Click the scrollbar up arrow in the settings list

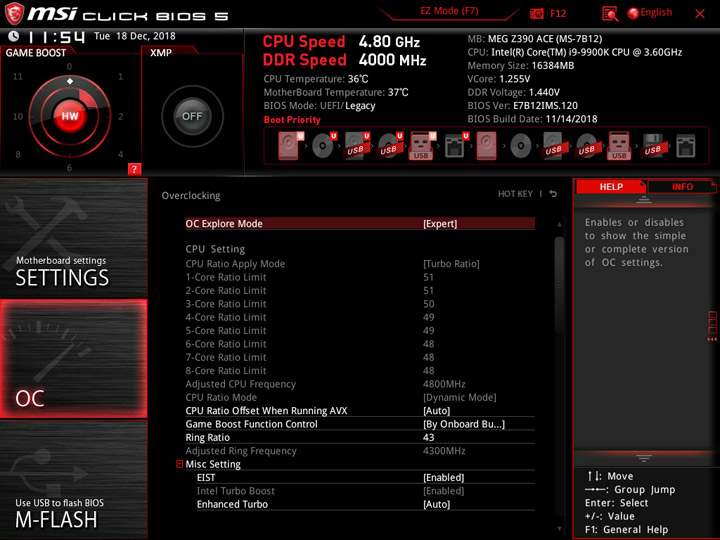click(x=559, y=225)
